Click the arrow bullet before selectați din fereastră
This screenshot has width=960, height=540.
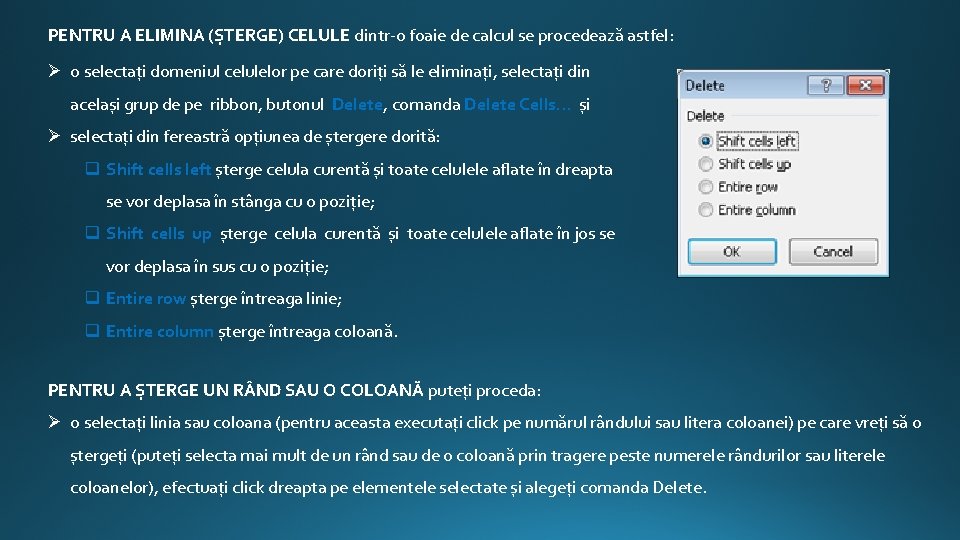54,135
